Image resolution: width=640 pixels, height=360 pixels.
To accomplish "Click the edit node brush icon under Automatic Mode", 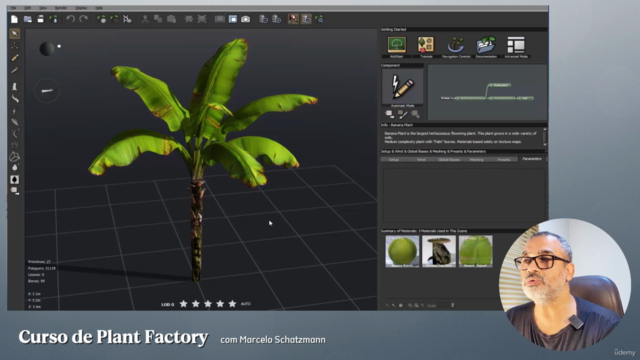I will [x=402, y=114].
